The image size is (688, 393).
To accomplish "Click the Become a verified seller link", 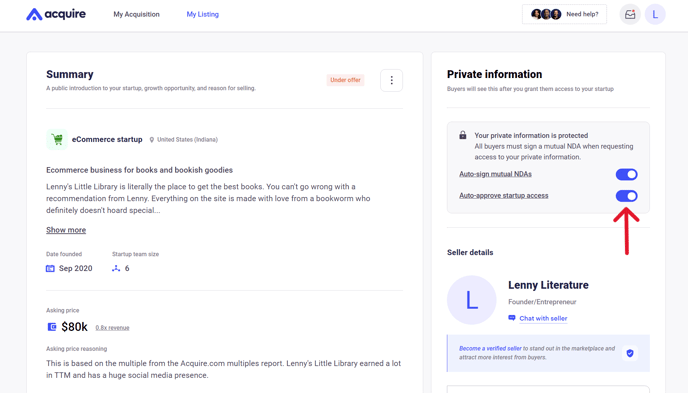I will pyautogui.click(x=490, y=348).
